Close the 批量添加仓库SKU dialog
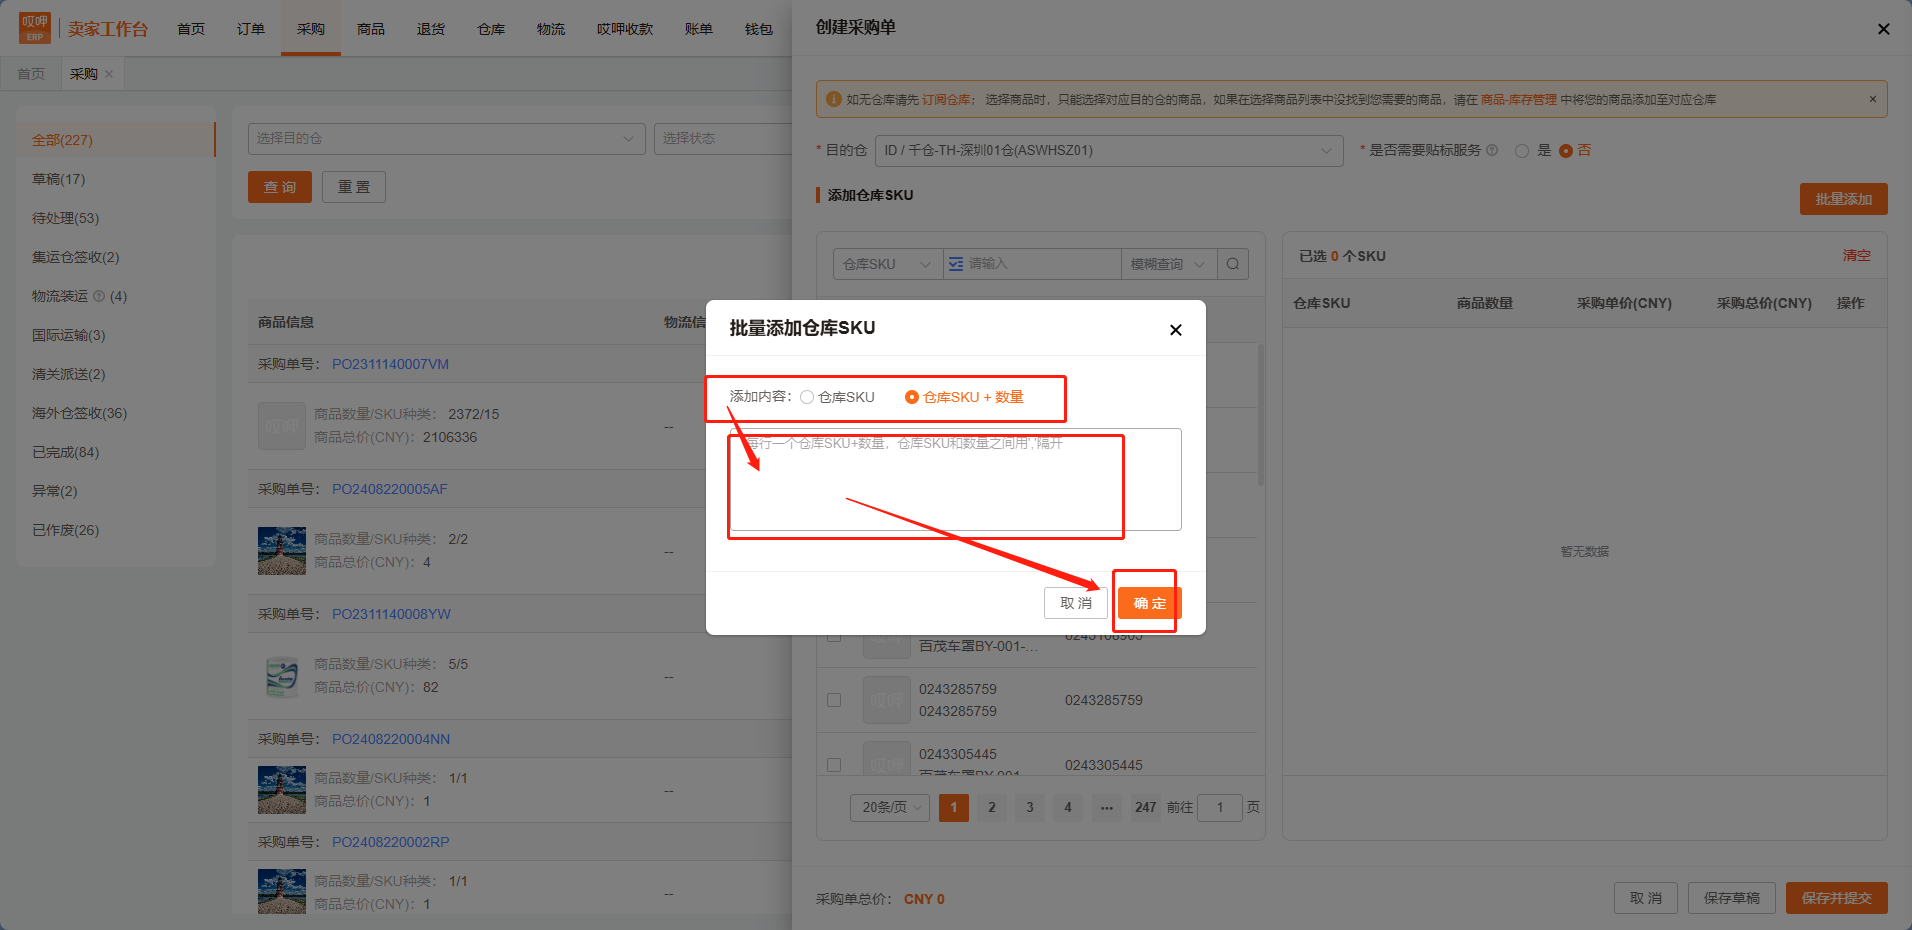1912x930 pixels. point(1176,330)
